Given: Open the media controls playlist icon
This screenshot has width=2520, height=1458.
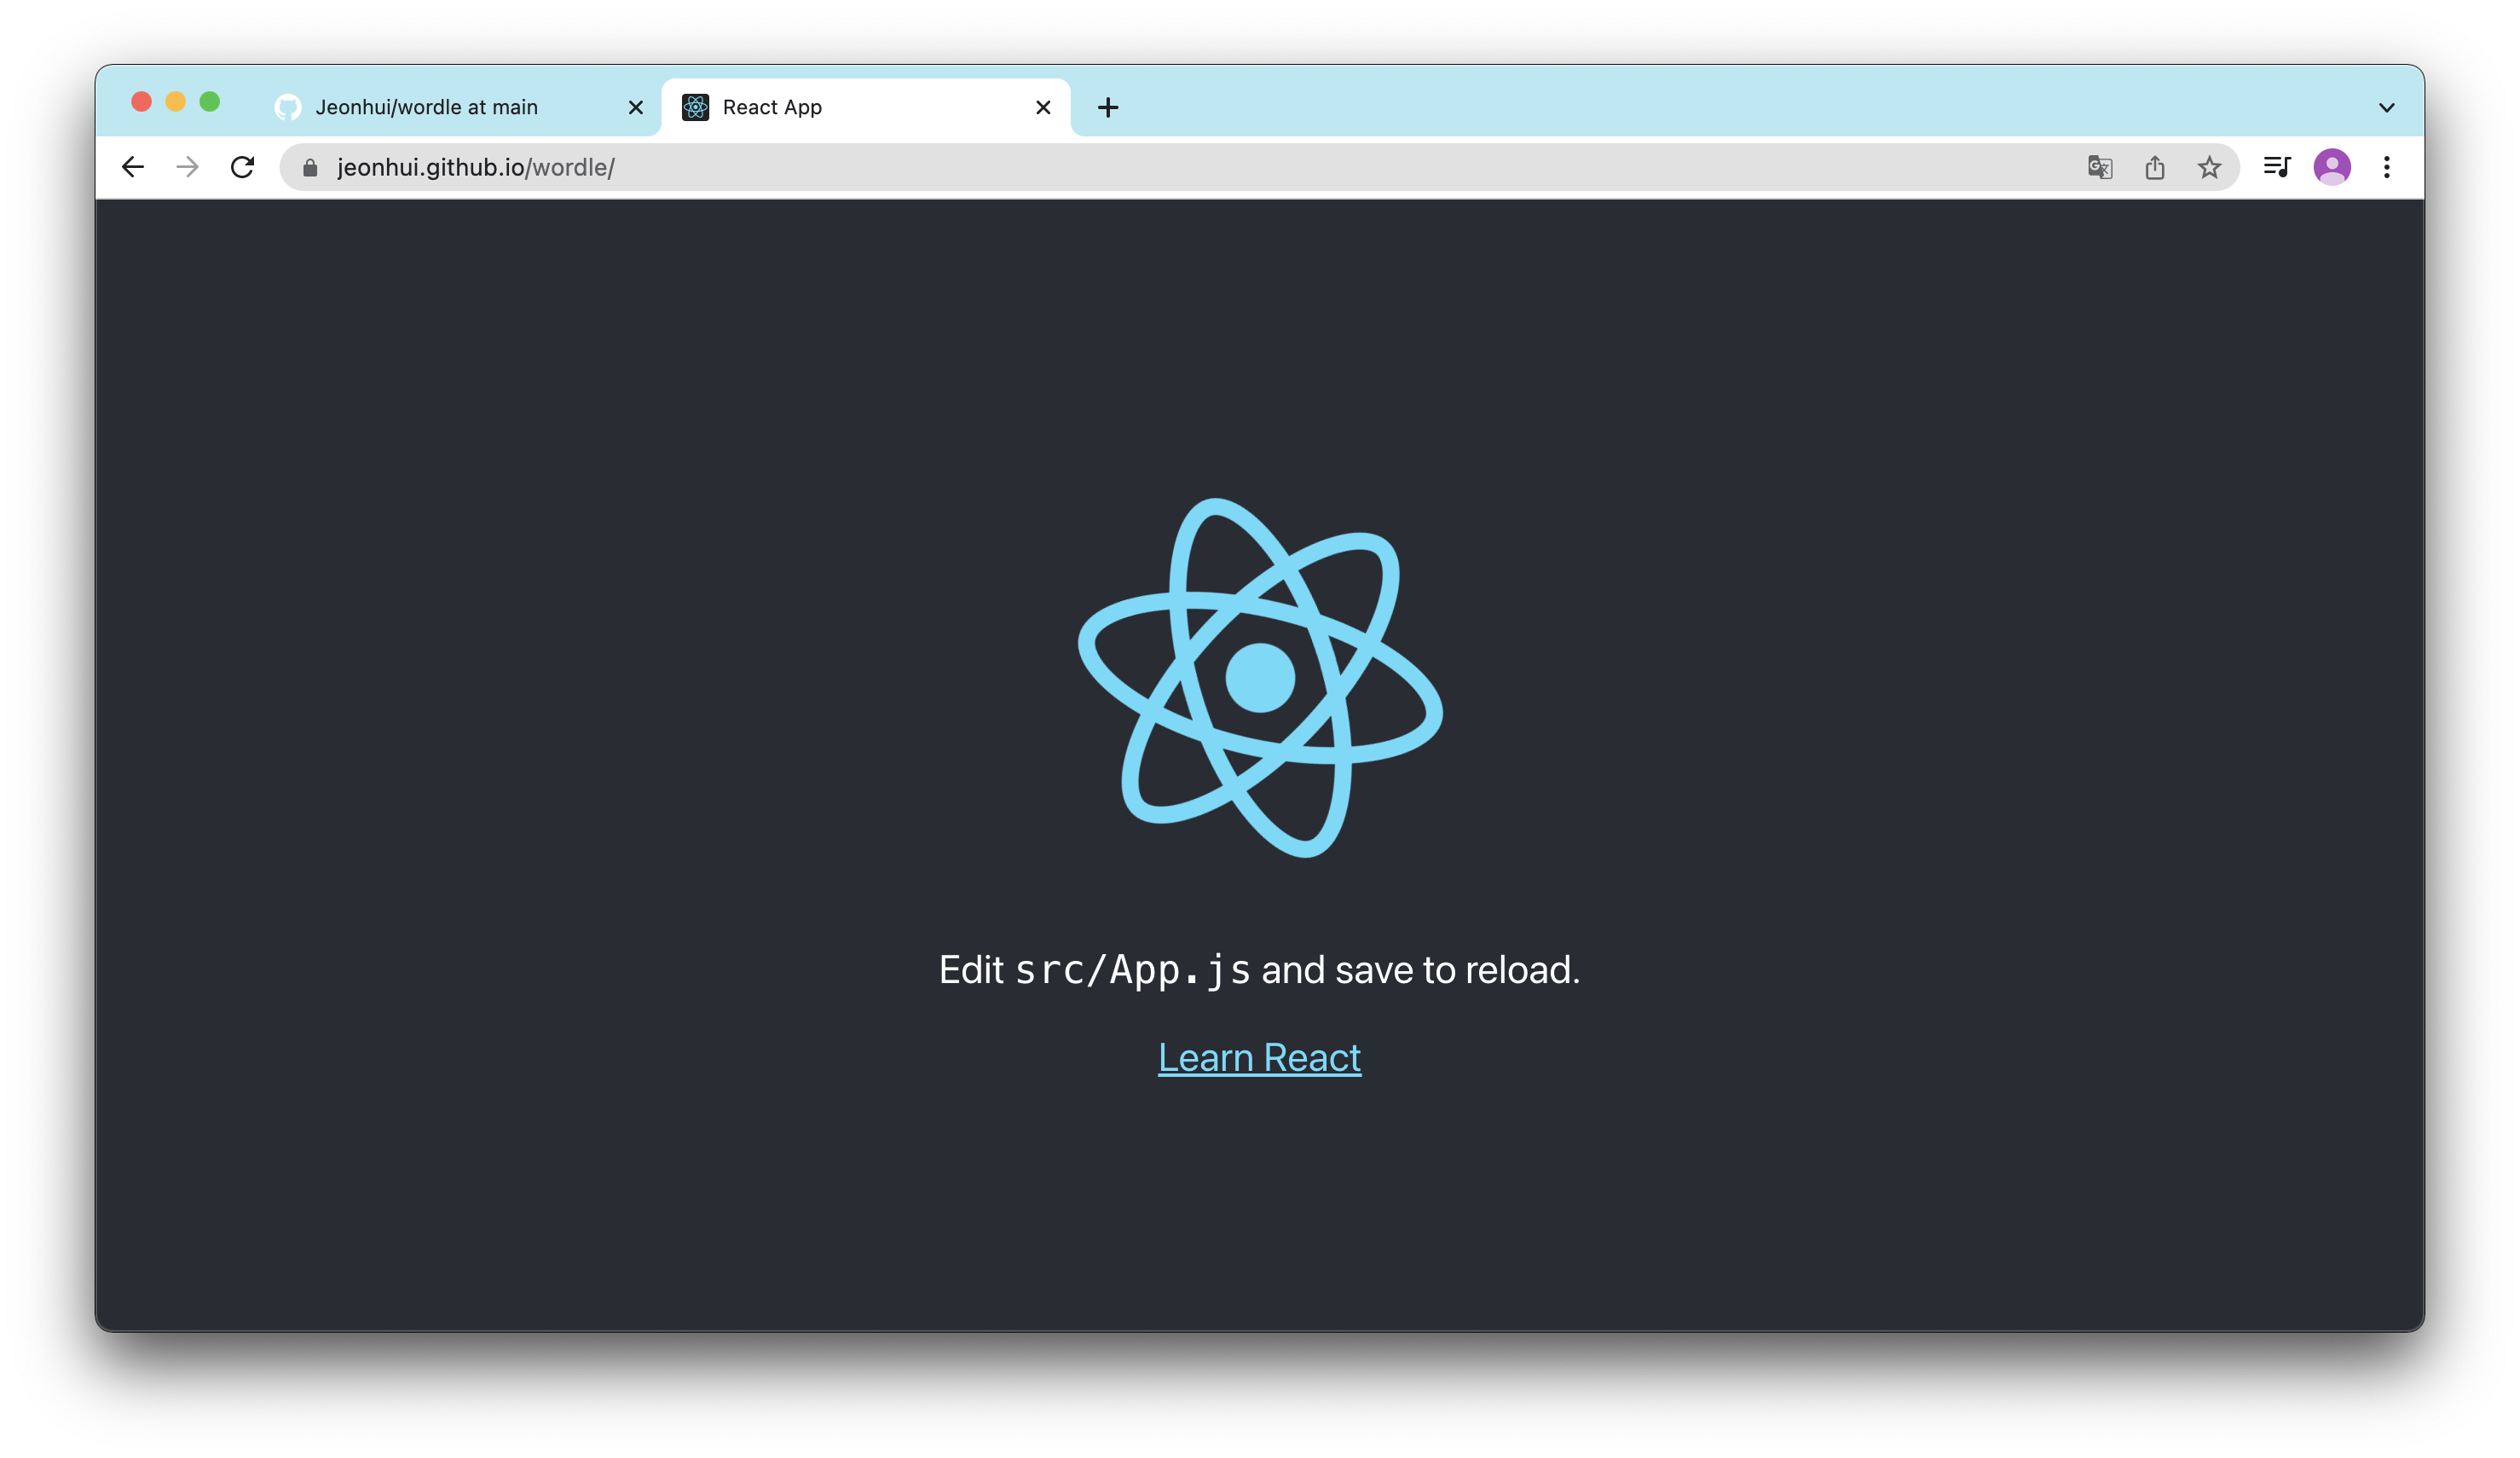Looking at the screenshot, I should (x=2277, y=167).
